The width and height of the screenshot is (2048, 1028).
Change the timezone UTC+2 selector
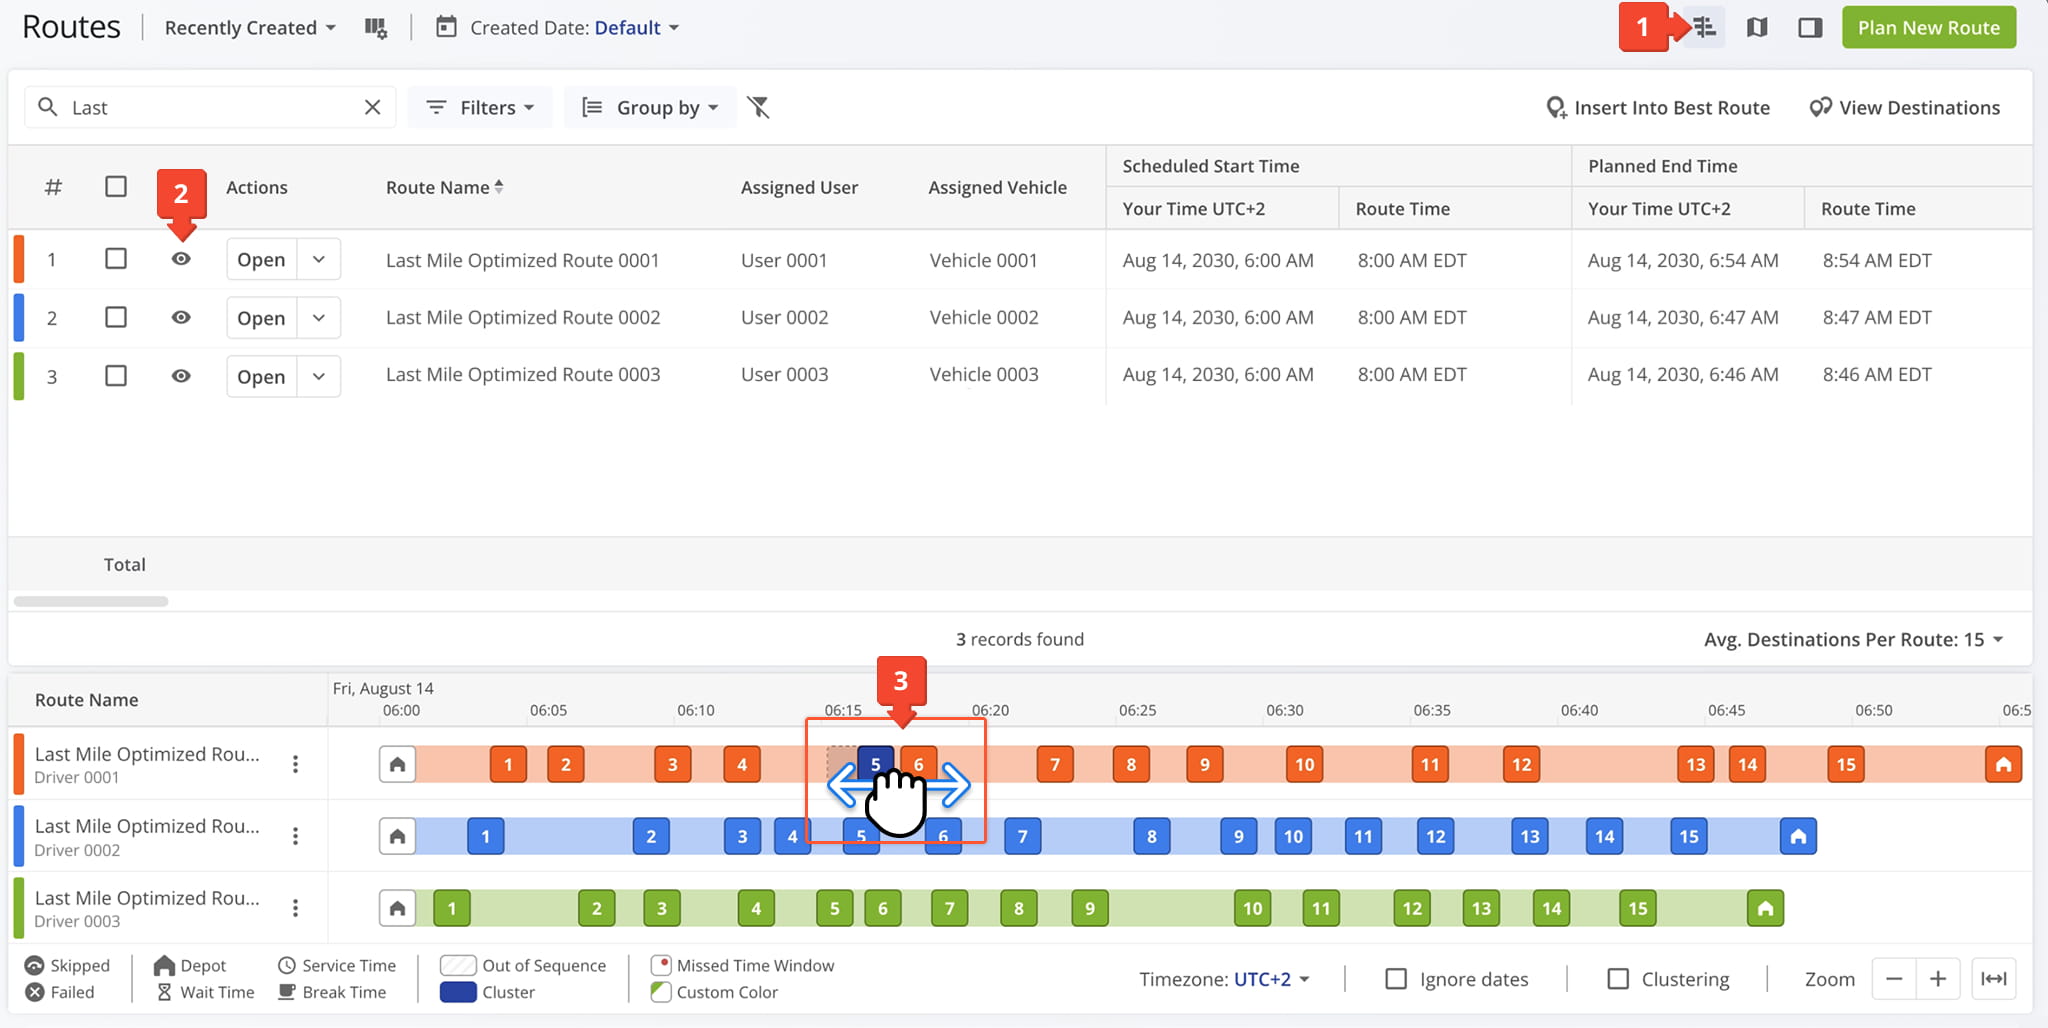click(1271, 979)
